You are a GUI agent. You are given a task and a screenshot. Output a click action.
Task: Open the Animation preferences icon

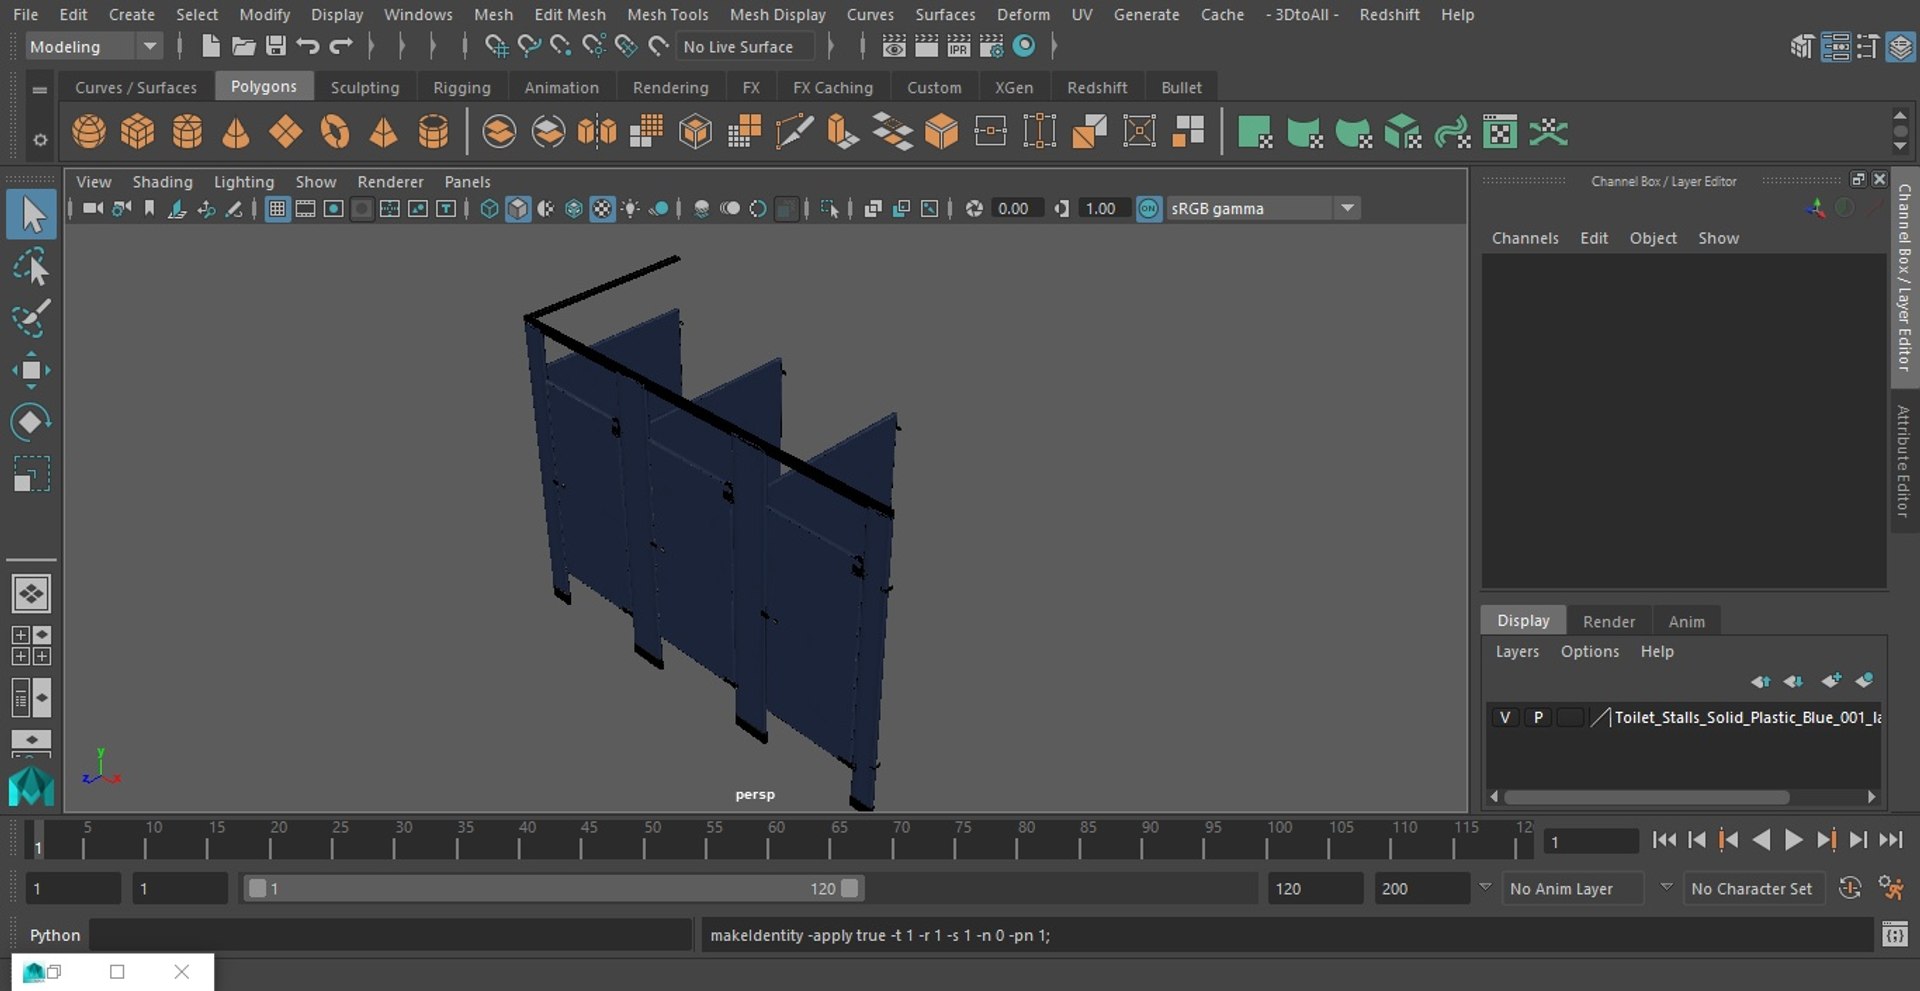pyautogui.click(x=1891, y=888)
